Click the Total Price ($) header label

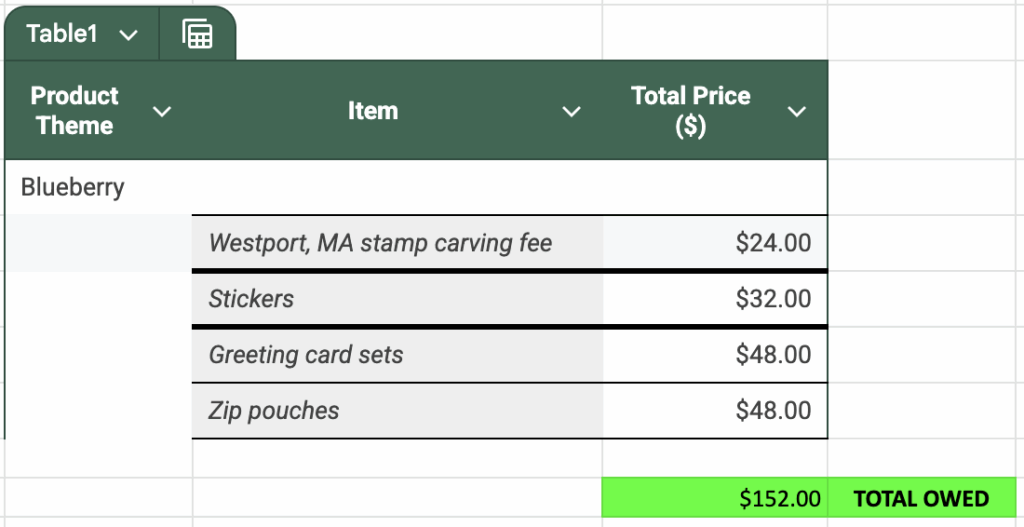tap(690, 111)
